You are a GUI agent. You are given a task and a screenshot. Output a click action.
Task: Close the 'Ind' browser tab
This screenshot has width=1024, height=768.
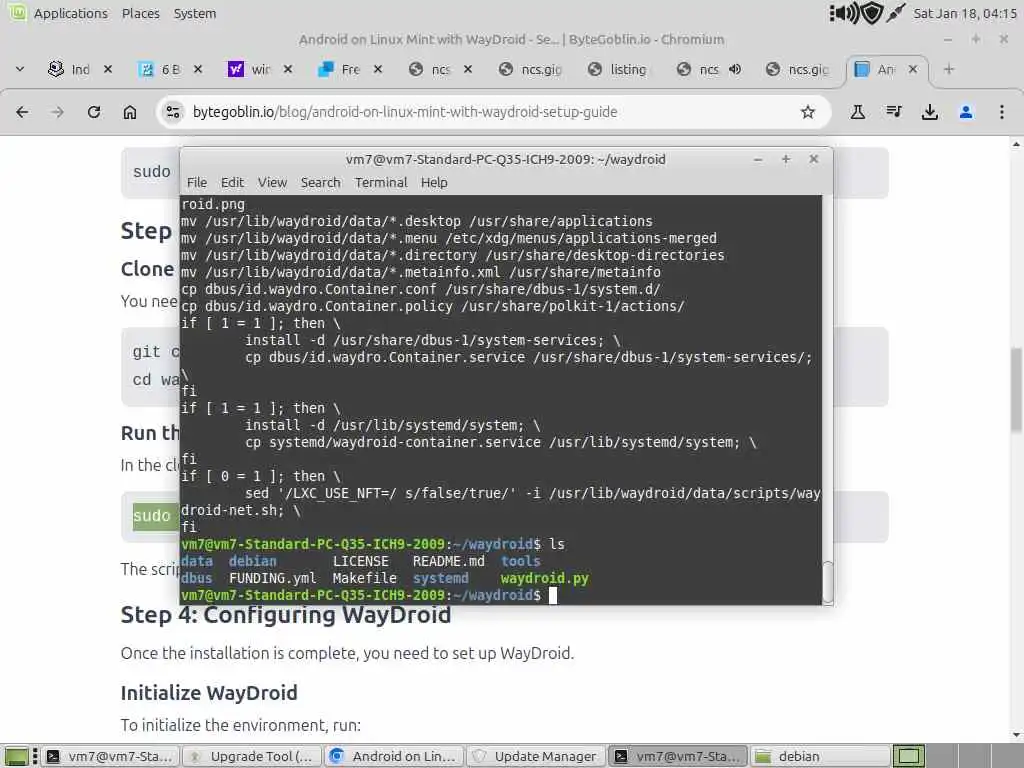tap(108, 69)
